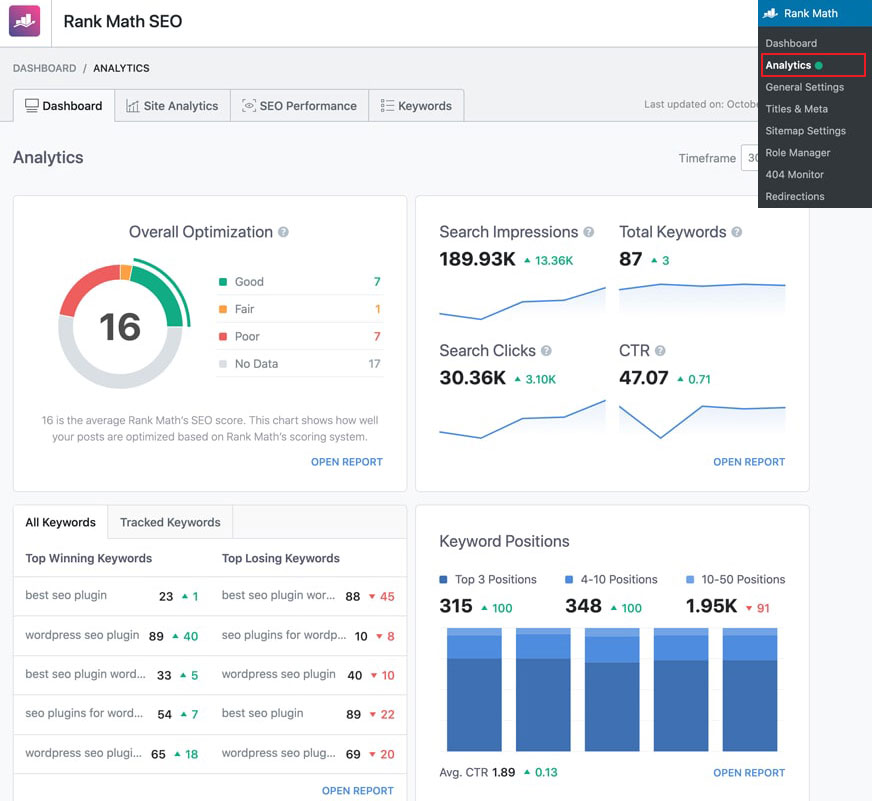The width and height of the screenshot is (872, 801).
Task: Open the SEO Performance tab
Action: (299, 106)
